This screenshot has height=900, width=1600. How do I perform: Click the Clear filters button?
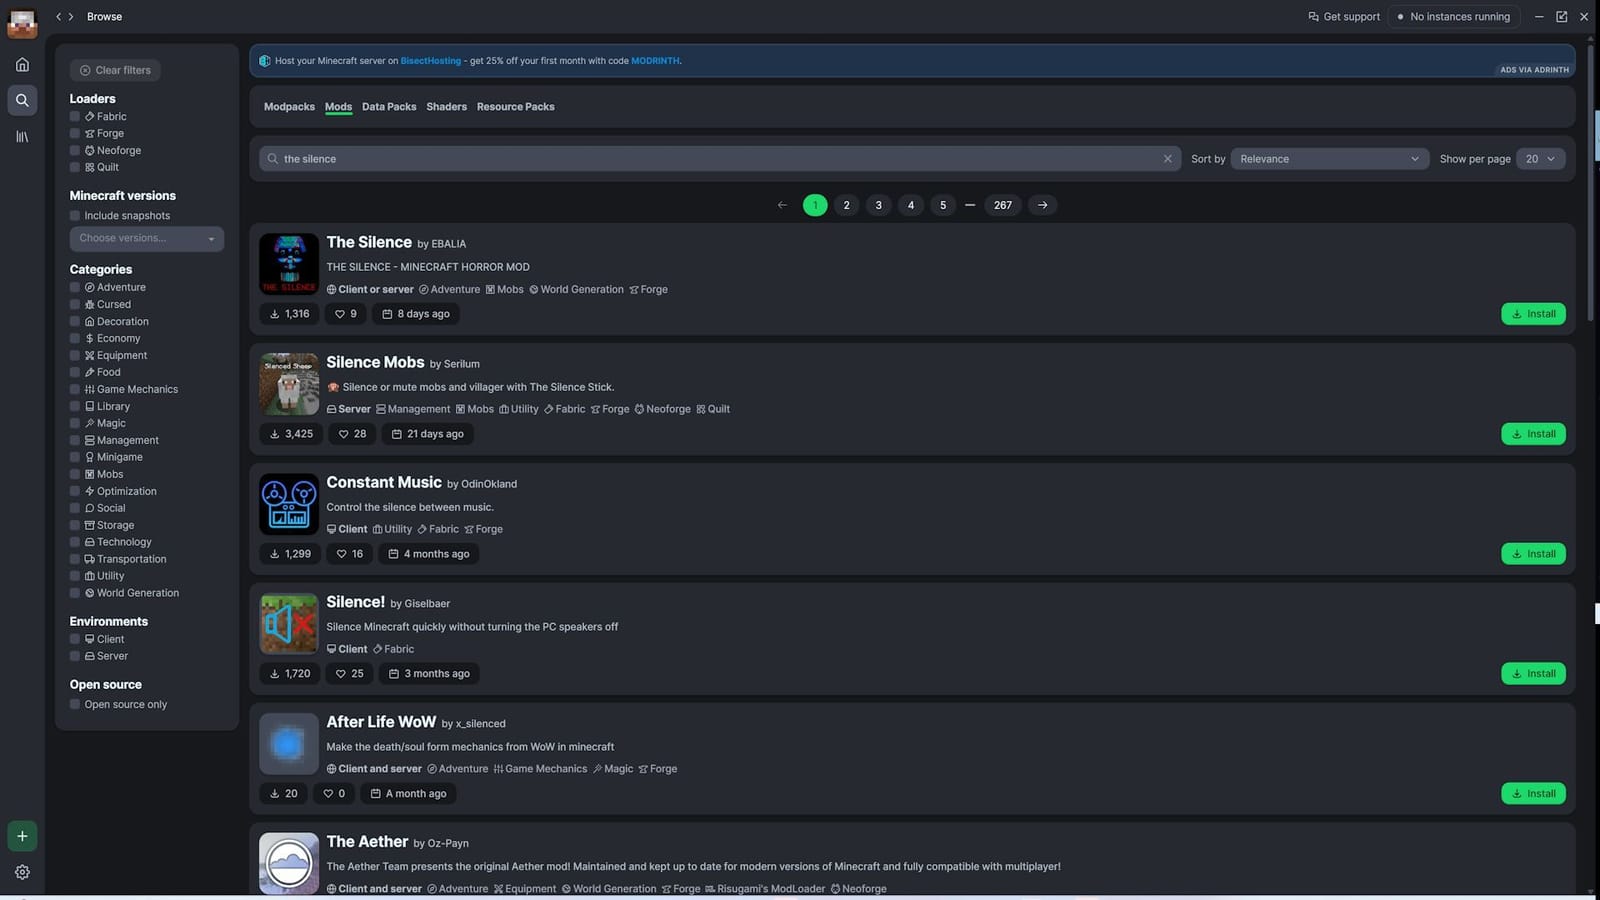115,70
